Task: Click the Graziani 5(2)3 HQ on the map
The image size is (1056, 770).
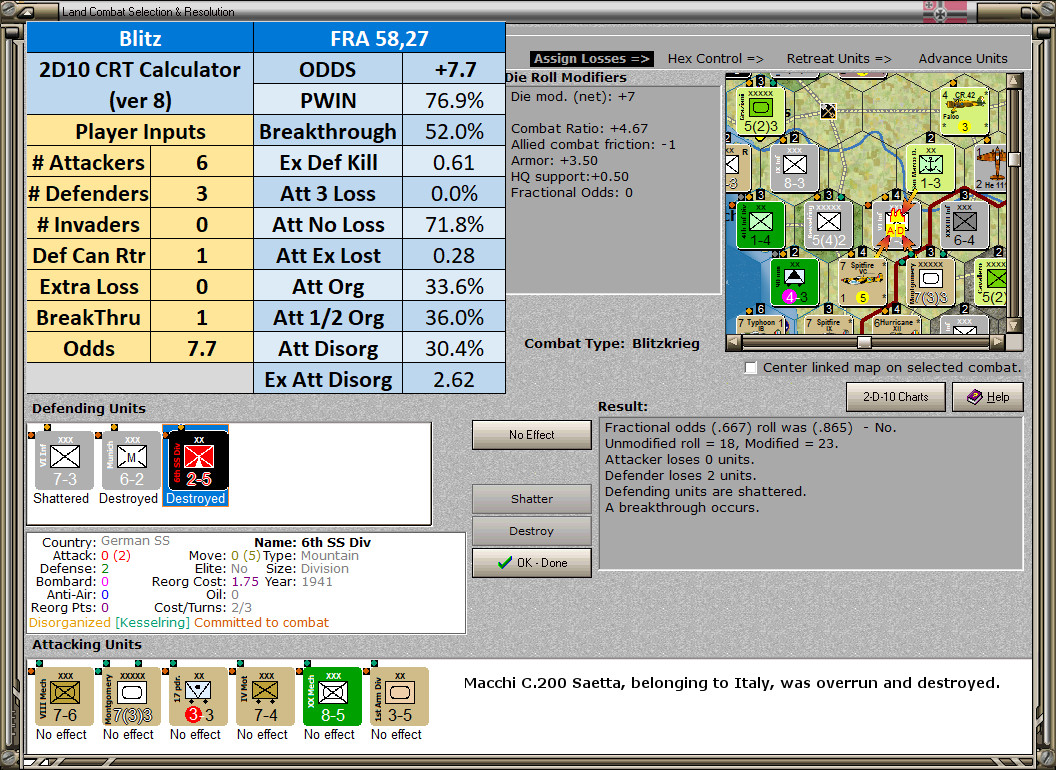Action: click(x=760, y=111)
